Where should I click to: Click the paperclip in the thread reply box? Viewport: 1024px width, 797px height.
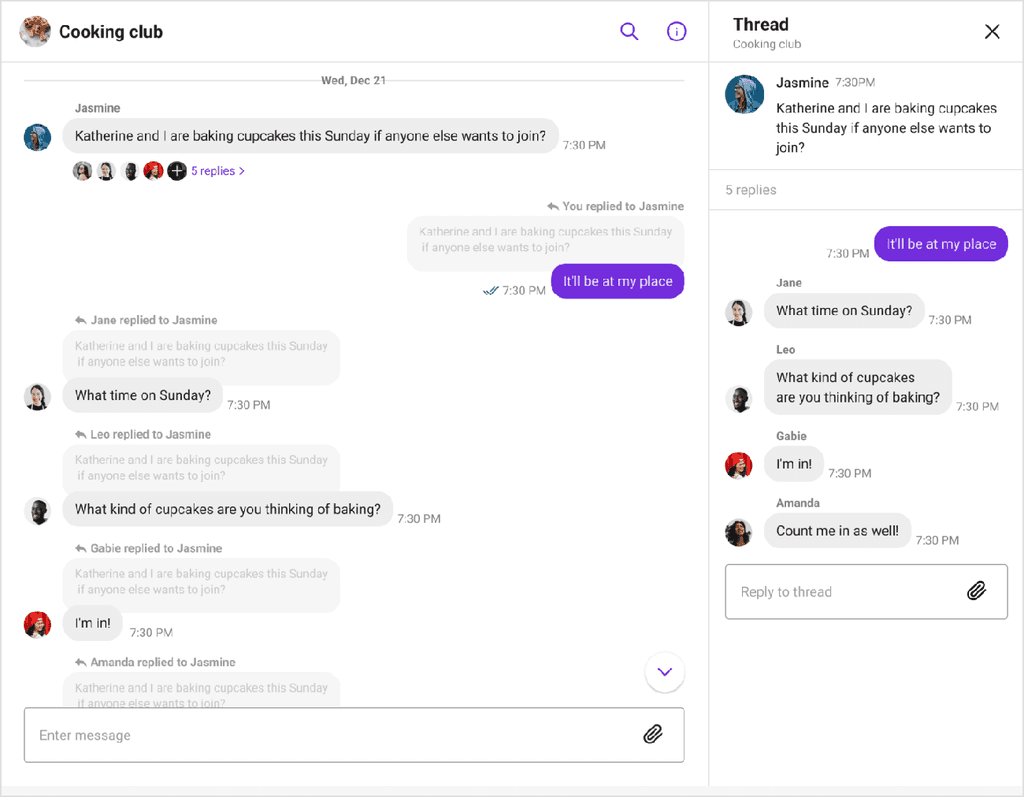coord(977,591)
